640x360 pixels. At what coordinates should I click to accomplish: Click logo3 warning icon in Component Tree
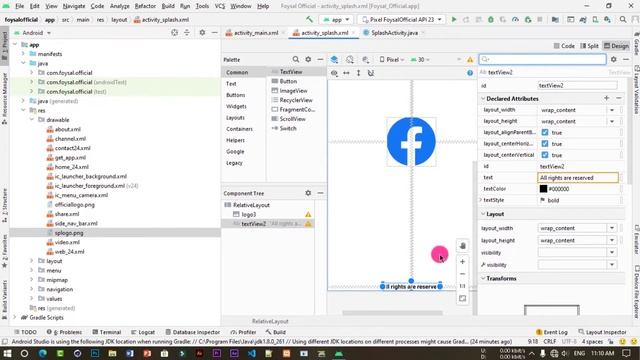tap(308, 214)
